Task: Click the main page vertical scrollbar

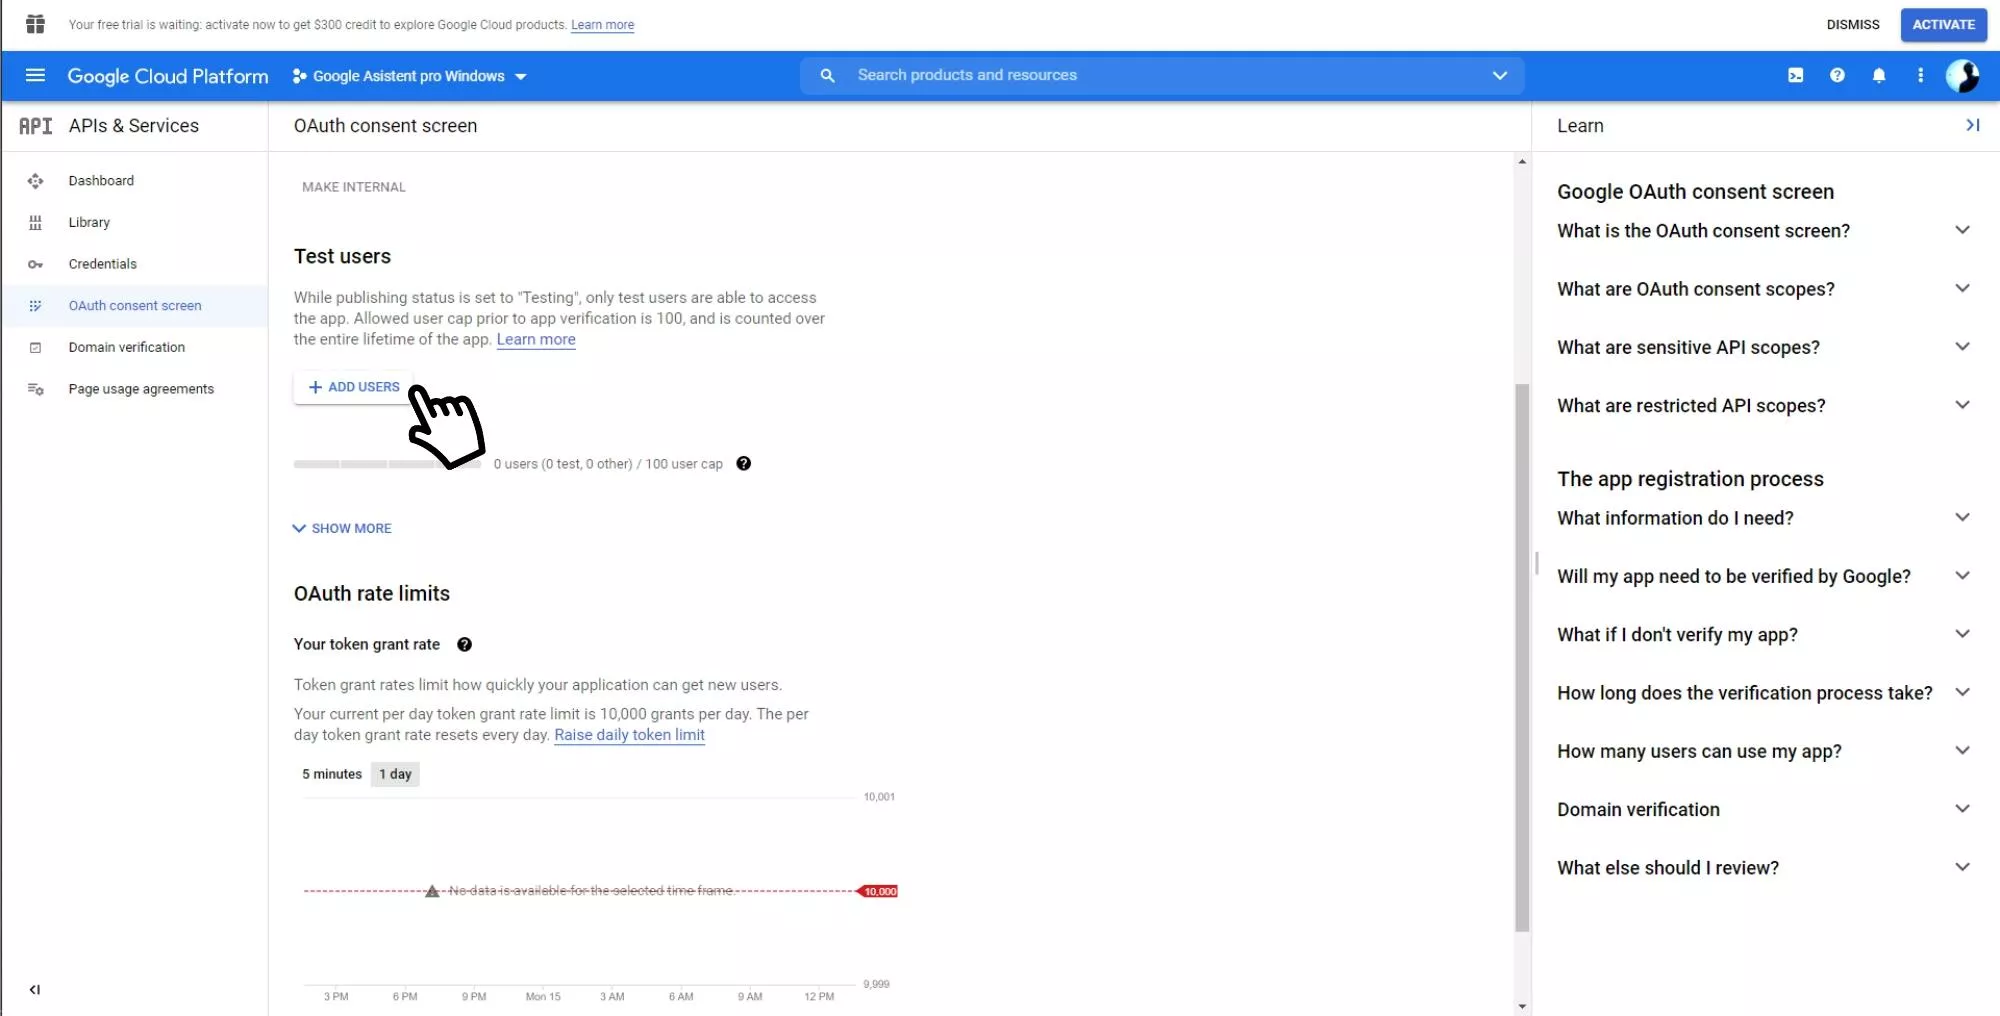Action: coord(1522,657)
